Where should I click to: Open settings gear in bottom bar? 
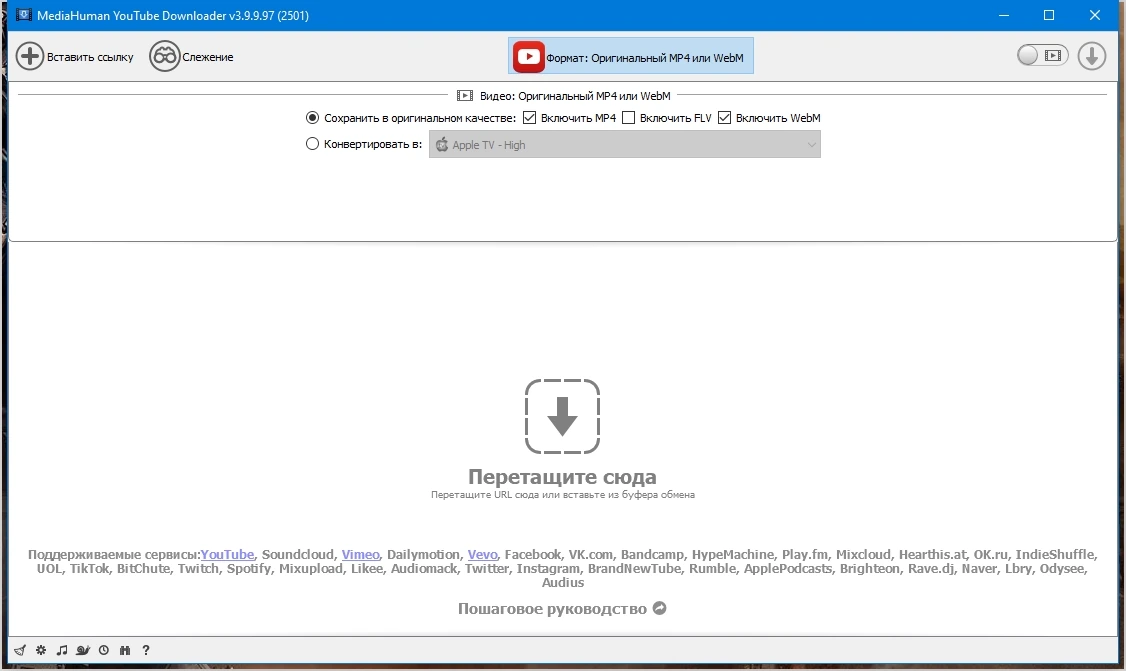click(41, 650)
